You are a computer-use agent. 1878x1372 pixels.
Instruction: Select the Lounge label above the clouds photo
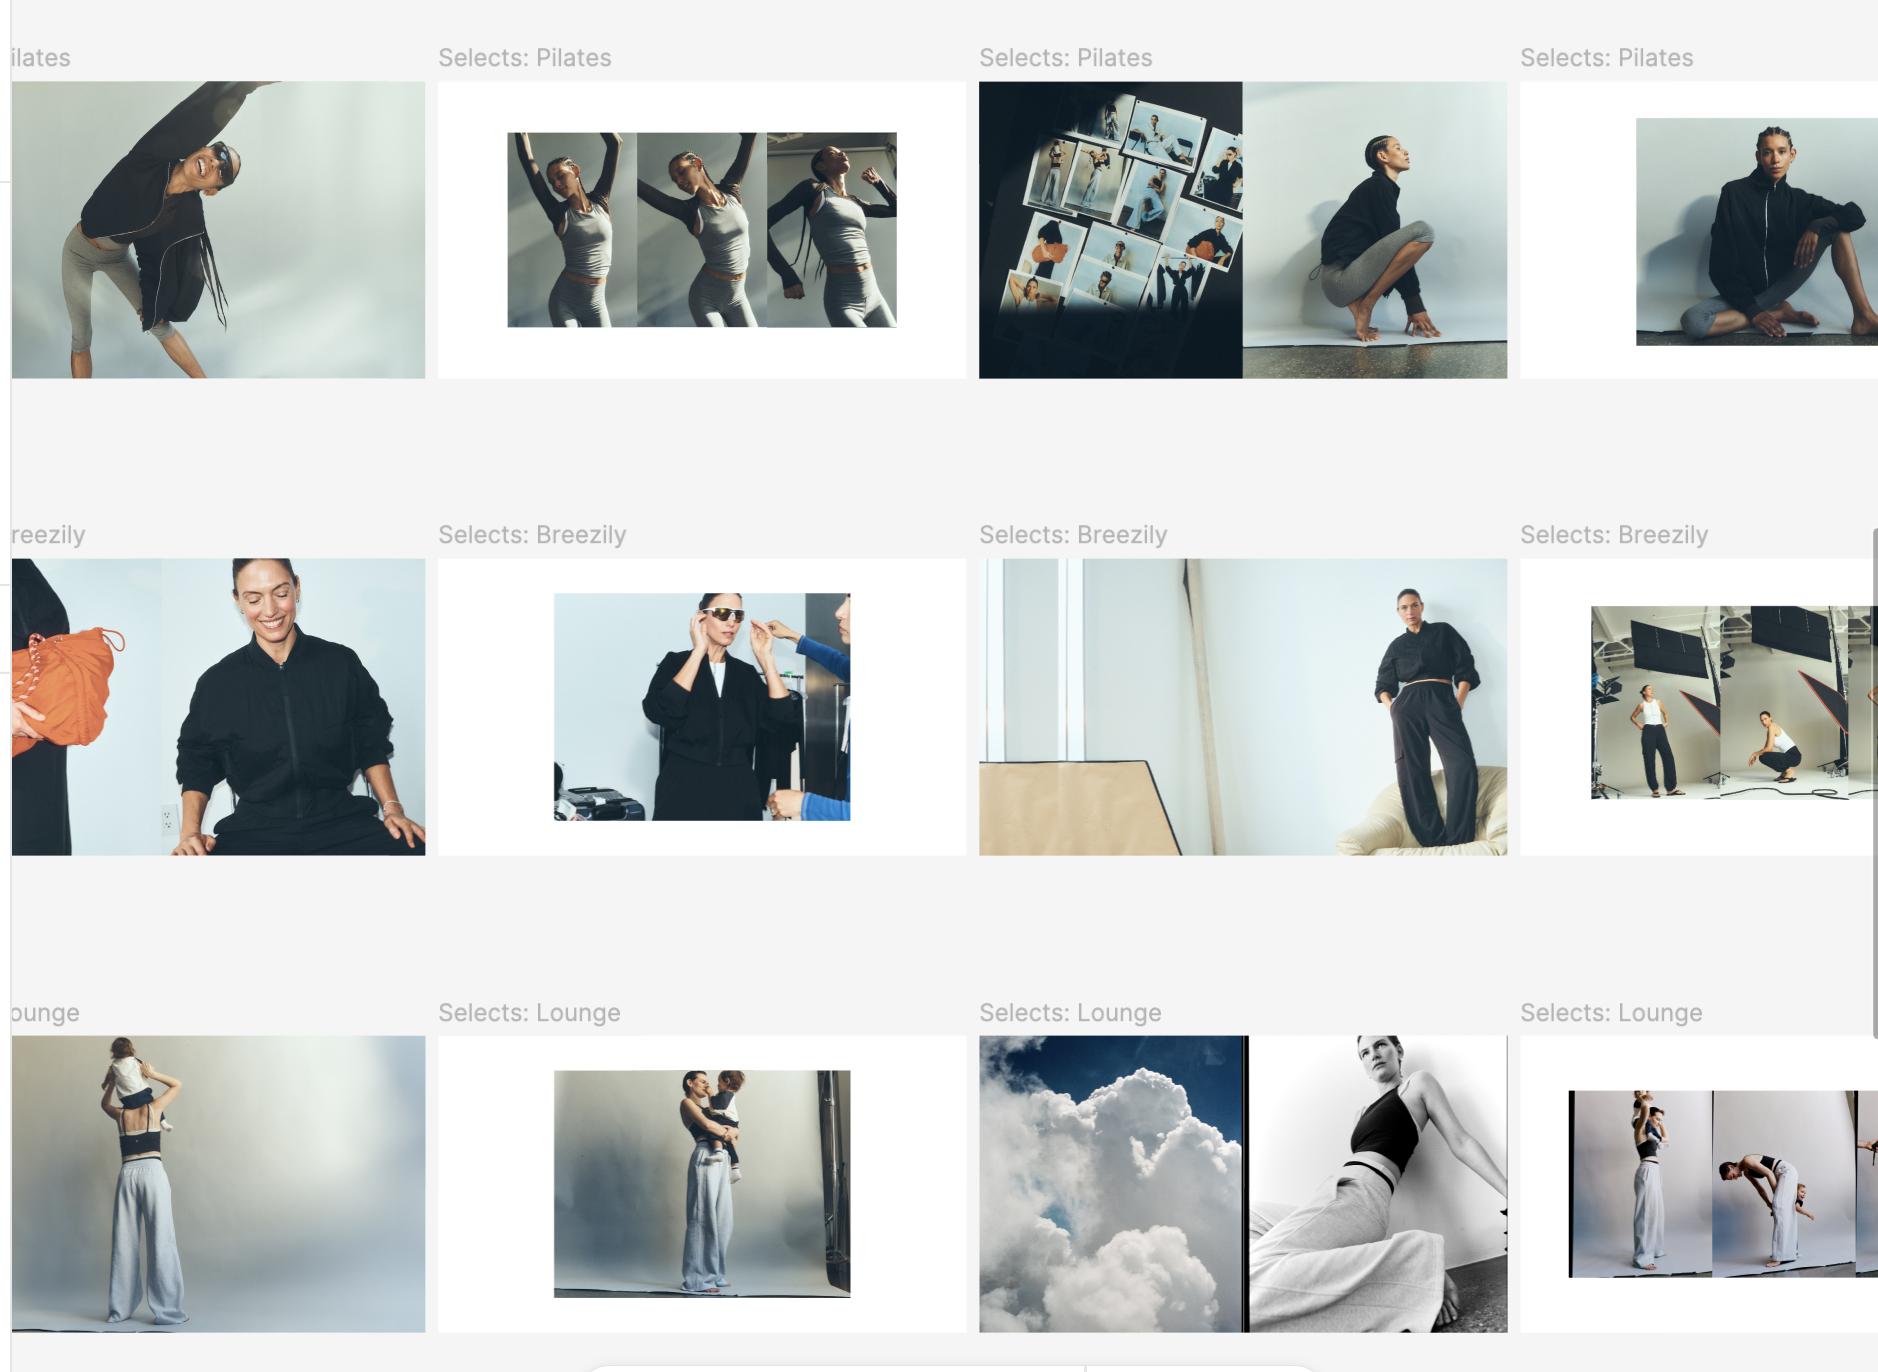[x=1070, y=1013]
